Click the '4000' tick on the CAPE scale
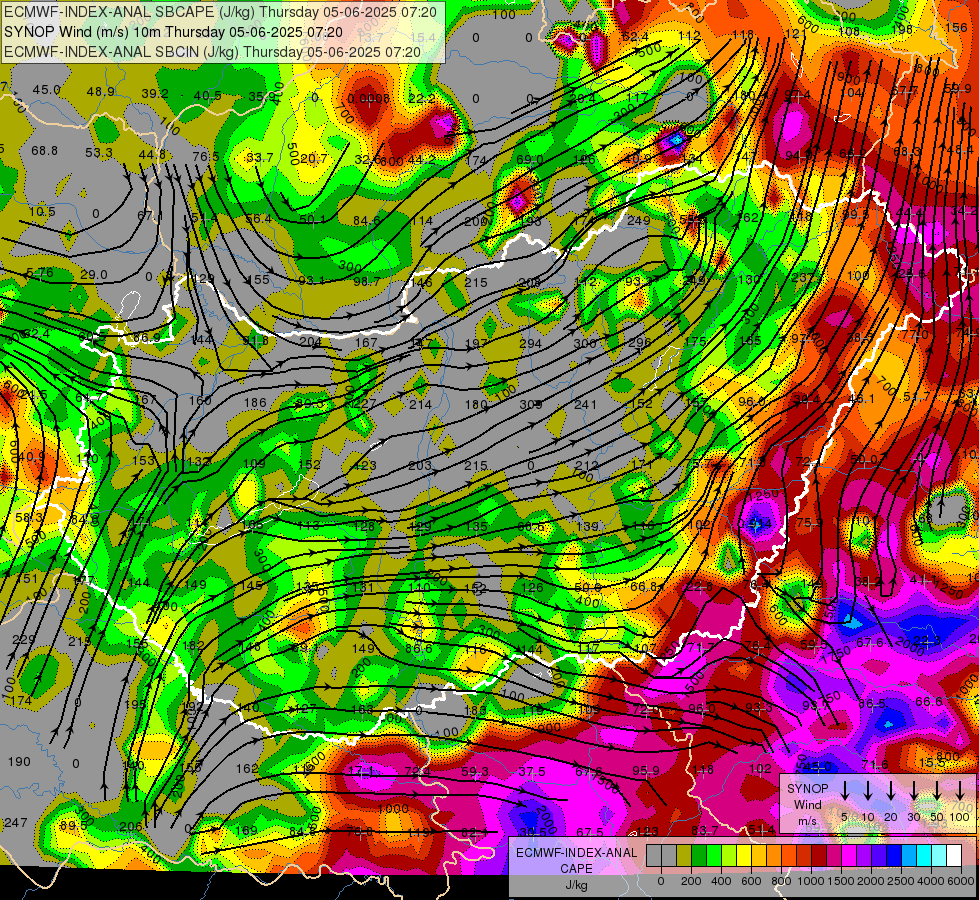The image size is (979, 900). click(x=931, y=881)
